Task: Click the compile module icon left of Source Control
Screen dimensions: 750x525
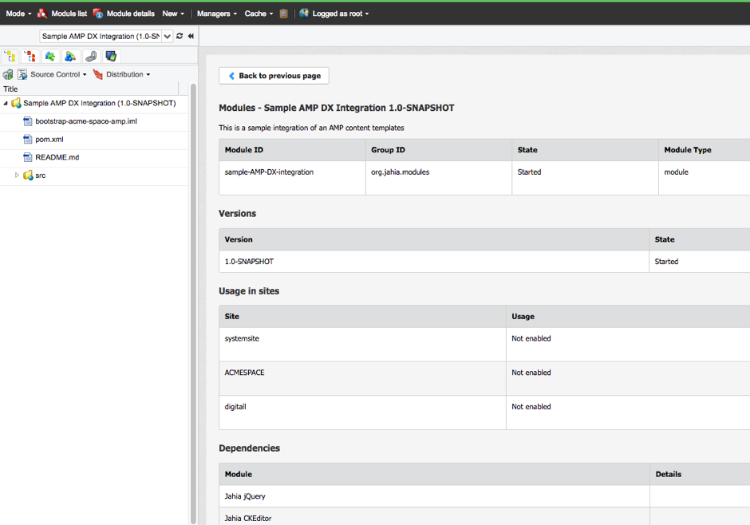Action: pyautogui.click(x=8, y=75)
